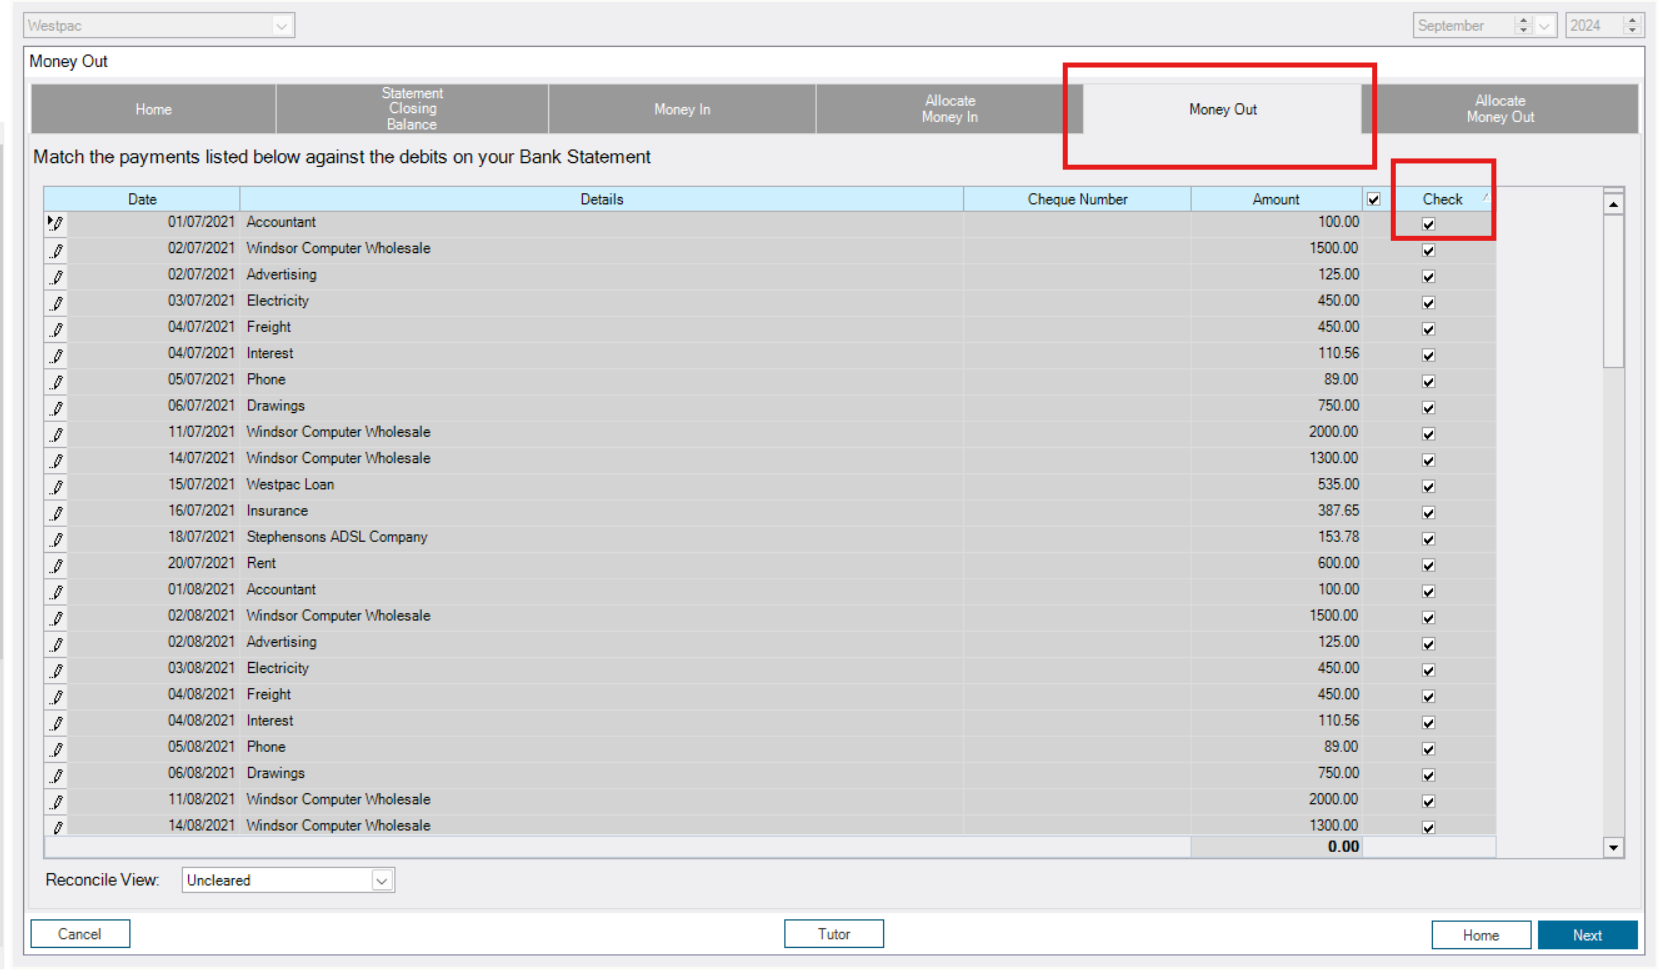Click the edit icon for 16/07/2021 Insurance row

point(57,512)
